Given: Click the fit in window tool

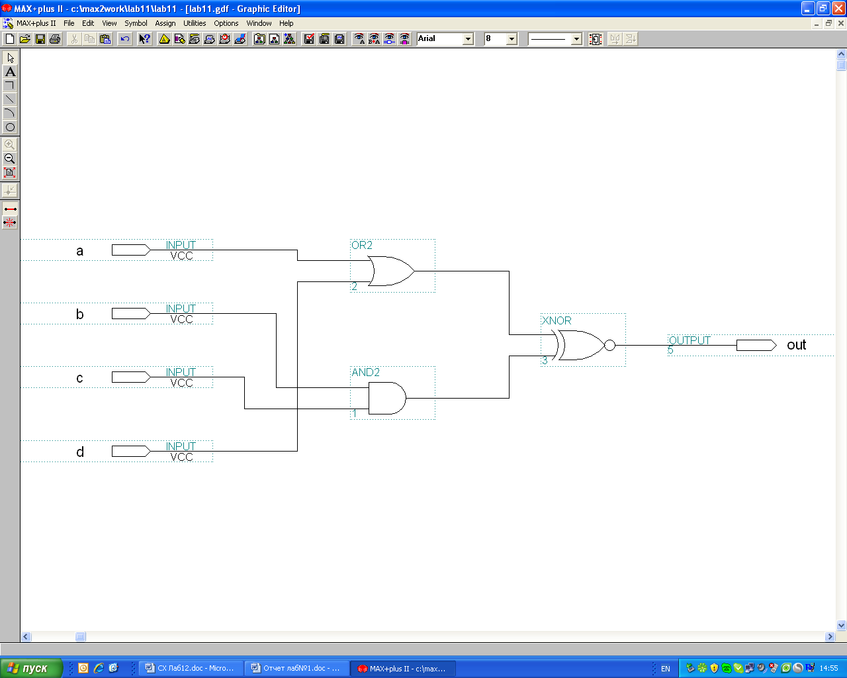Looking at the screenshot, I should (x=10, y=172).
